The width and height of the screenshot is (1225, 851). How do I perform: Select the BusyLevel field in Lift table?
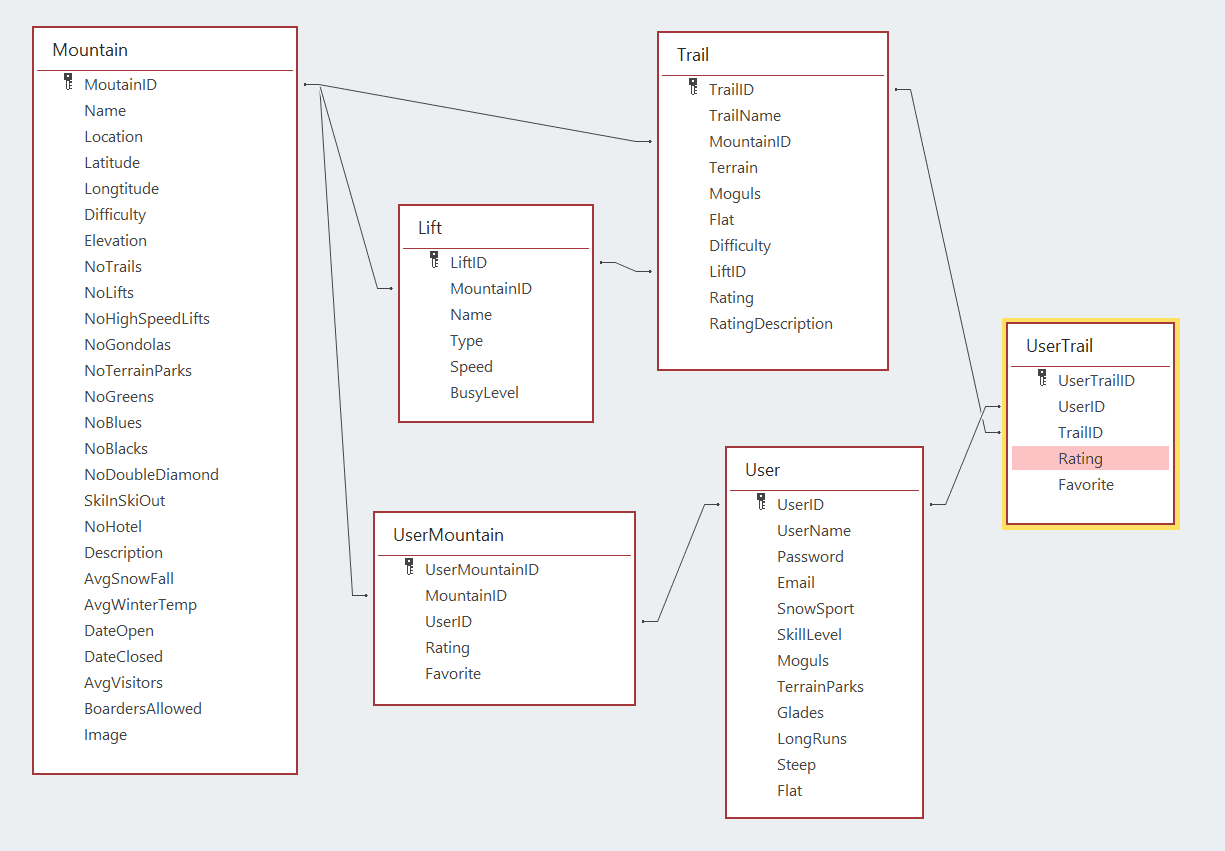(484, 393)
